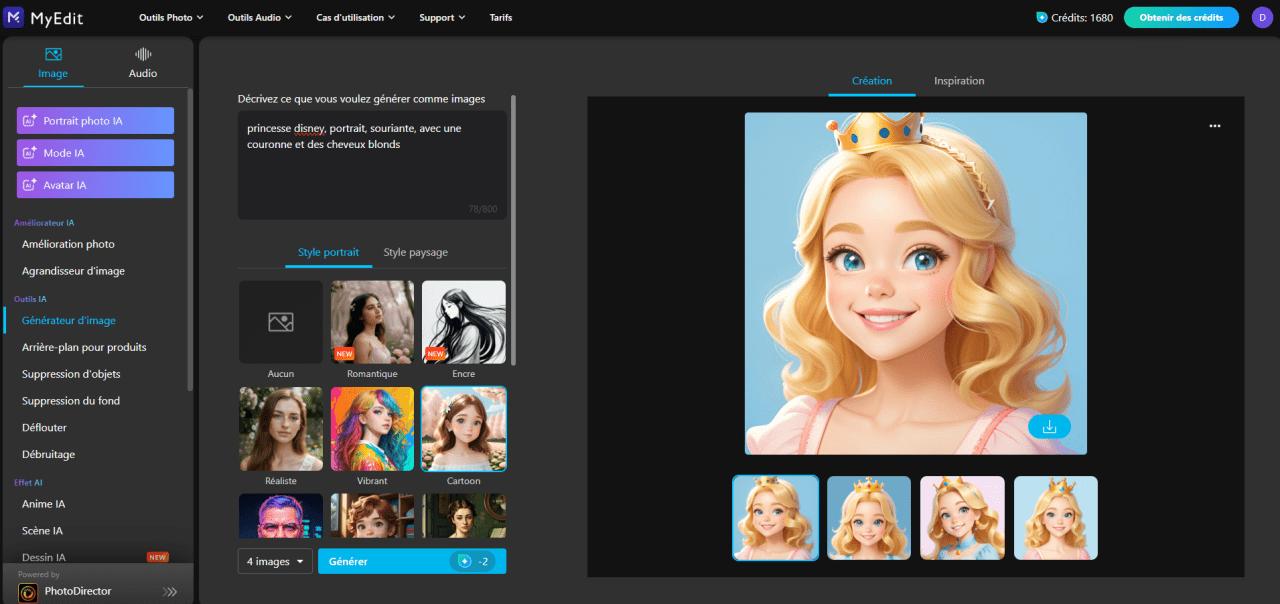Screen dimensions: 1280x604
Task: Open the Avatar IA tool
Action: click(95, 184)
